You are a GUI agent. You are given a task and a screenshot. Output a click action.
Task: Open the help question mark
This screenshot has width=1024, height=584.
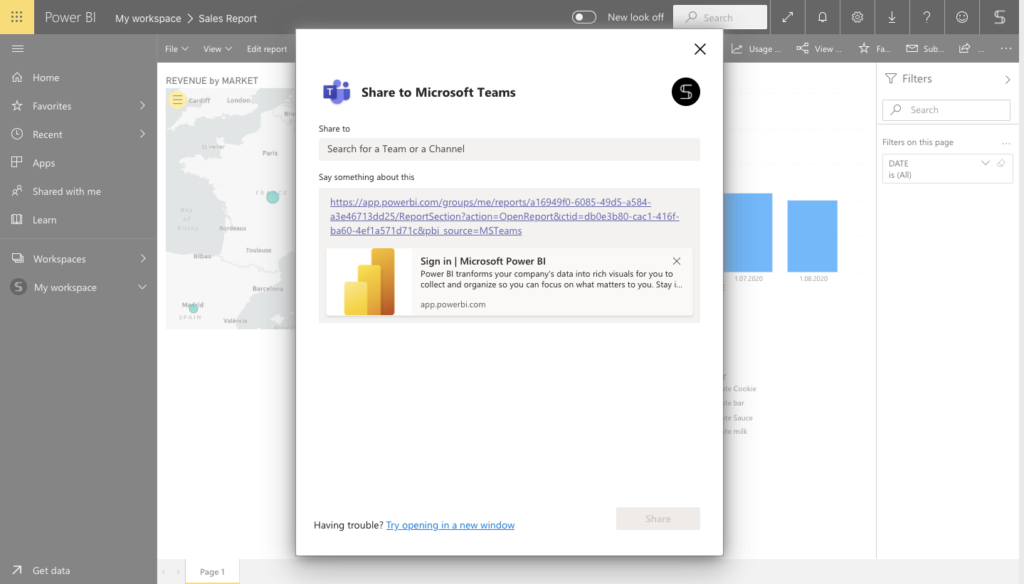tap(926, 18)
